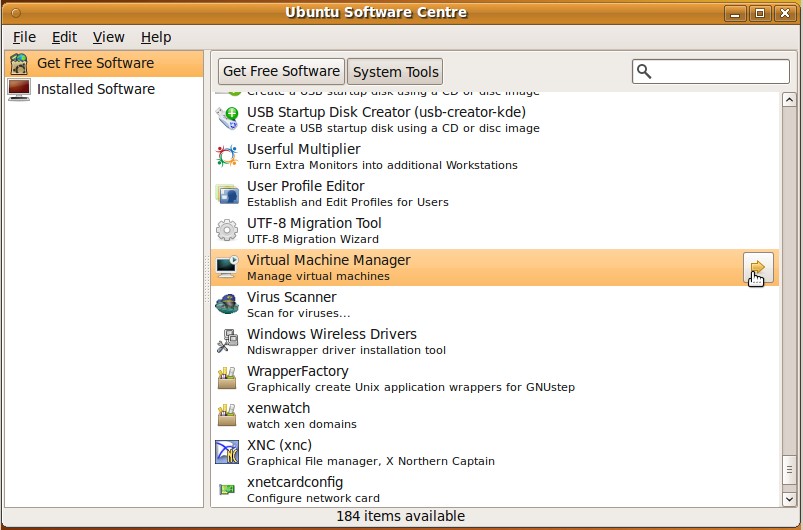Select the Userful Multiplier icon
This screenshot has height=530, width=803.
[227, 156]
